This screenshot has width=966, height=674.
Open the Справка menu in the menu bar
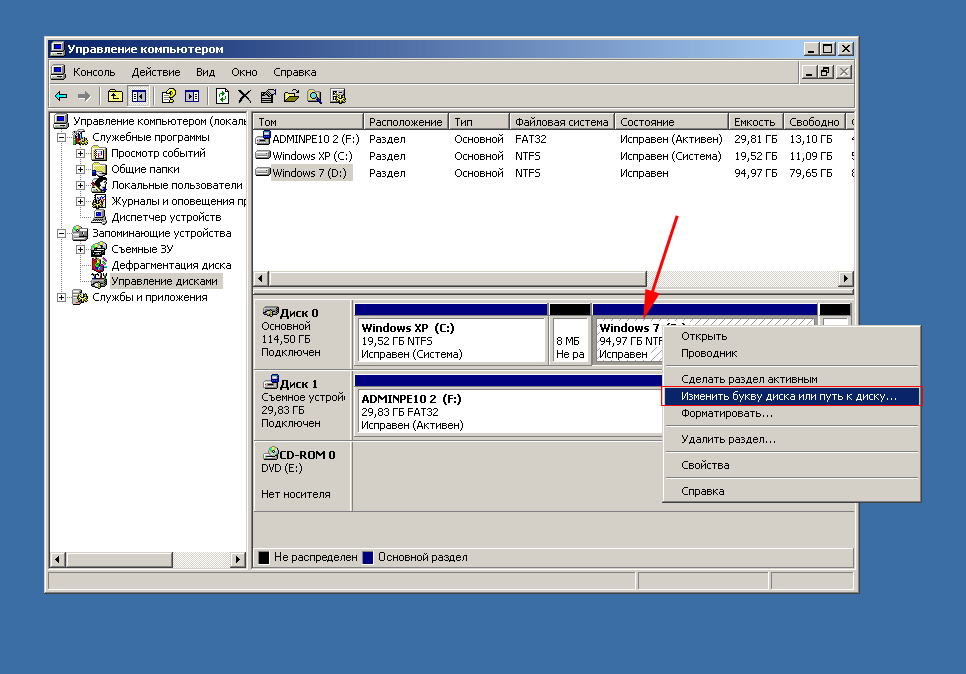pyautogui.click(x=295, y=72)
